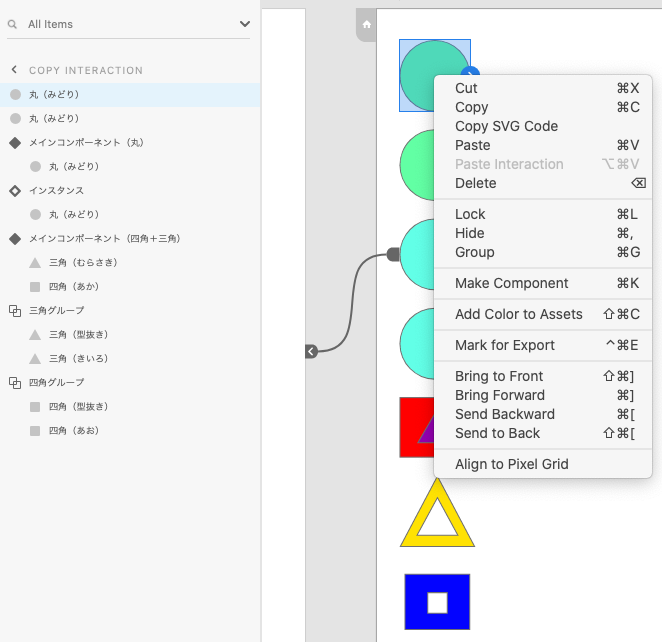The height and width of the screenshot is (642, 662).
Task: Click the square icon of 四角（型抜き）layer
Action: (x=35, y=407)
